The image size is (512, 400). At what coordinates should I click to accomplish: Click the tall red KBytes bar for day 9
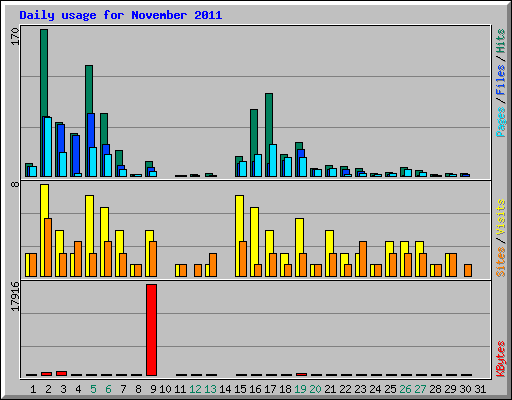151,330
